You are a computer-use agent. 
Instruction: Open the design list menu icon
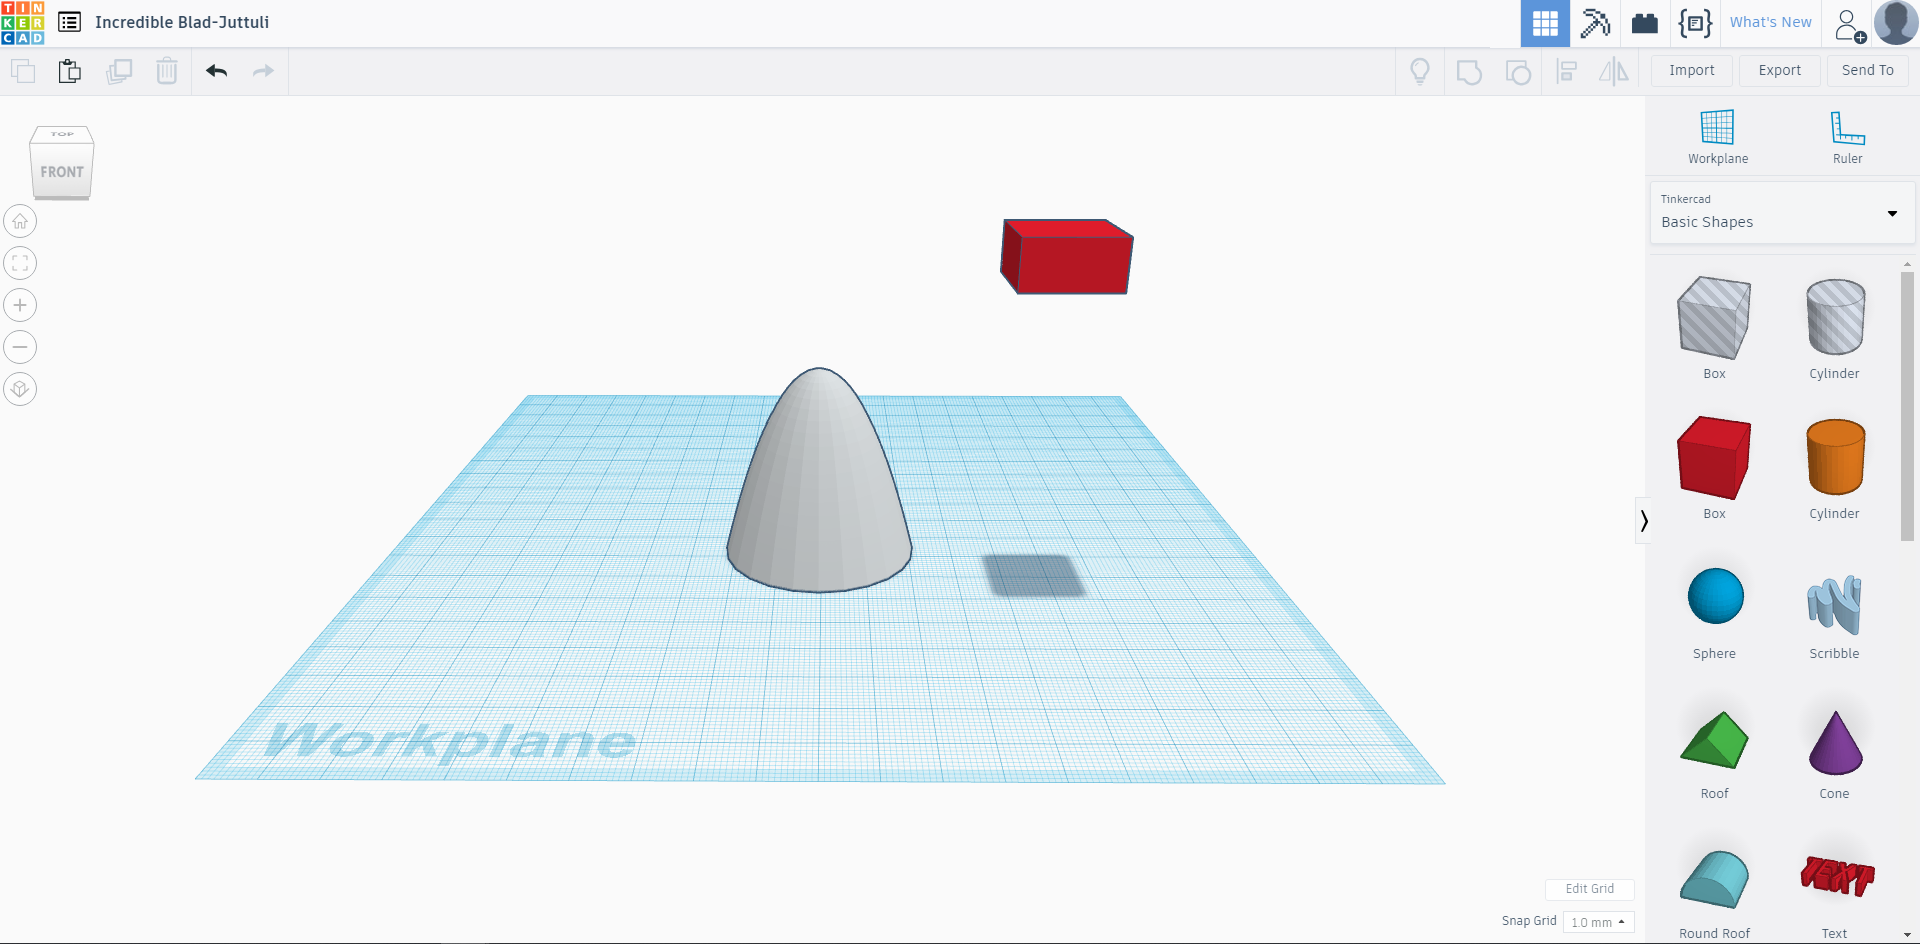point(69,22)
